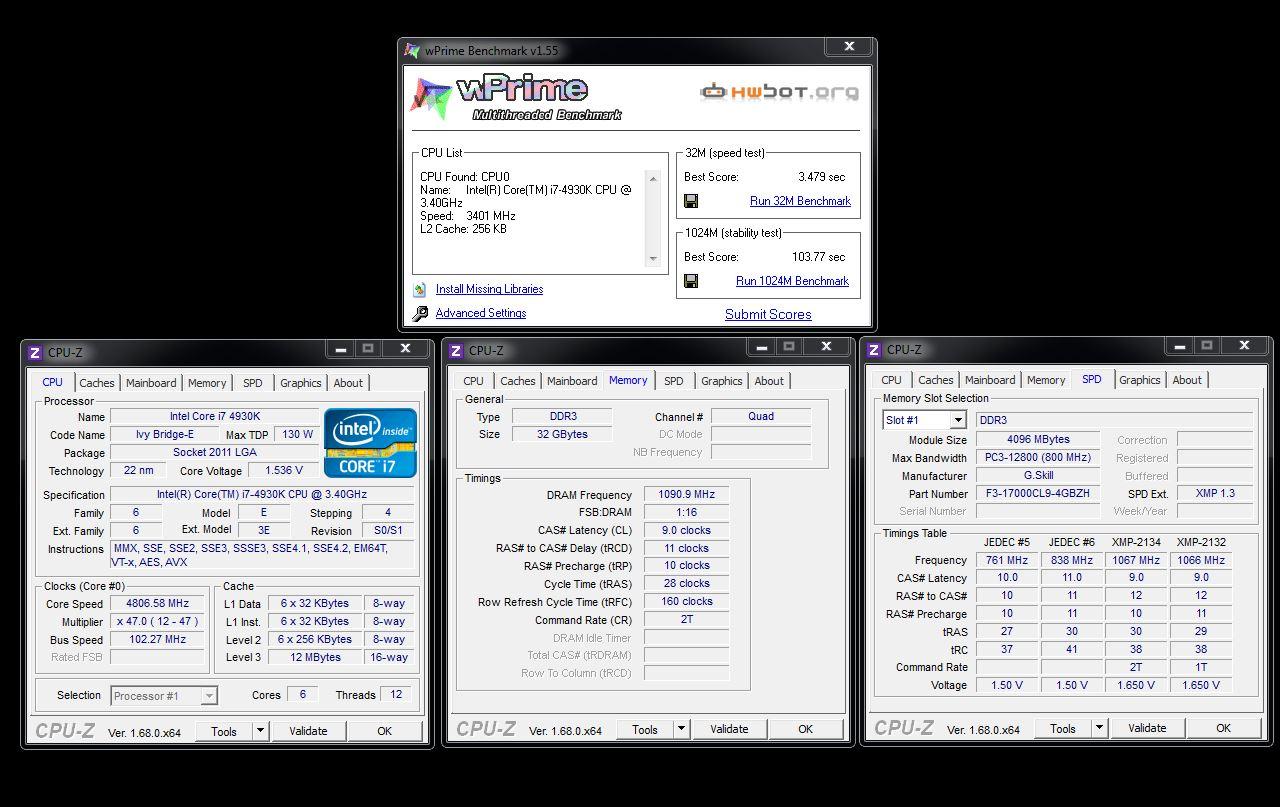The height and width of the screenshot is (807, 1280).
Task: Switch to Mainboard tab in the CPU window
Action: [x=151, y=383]
